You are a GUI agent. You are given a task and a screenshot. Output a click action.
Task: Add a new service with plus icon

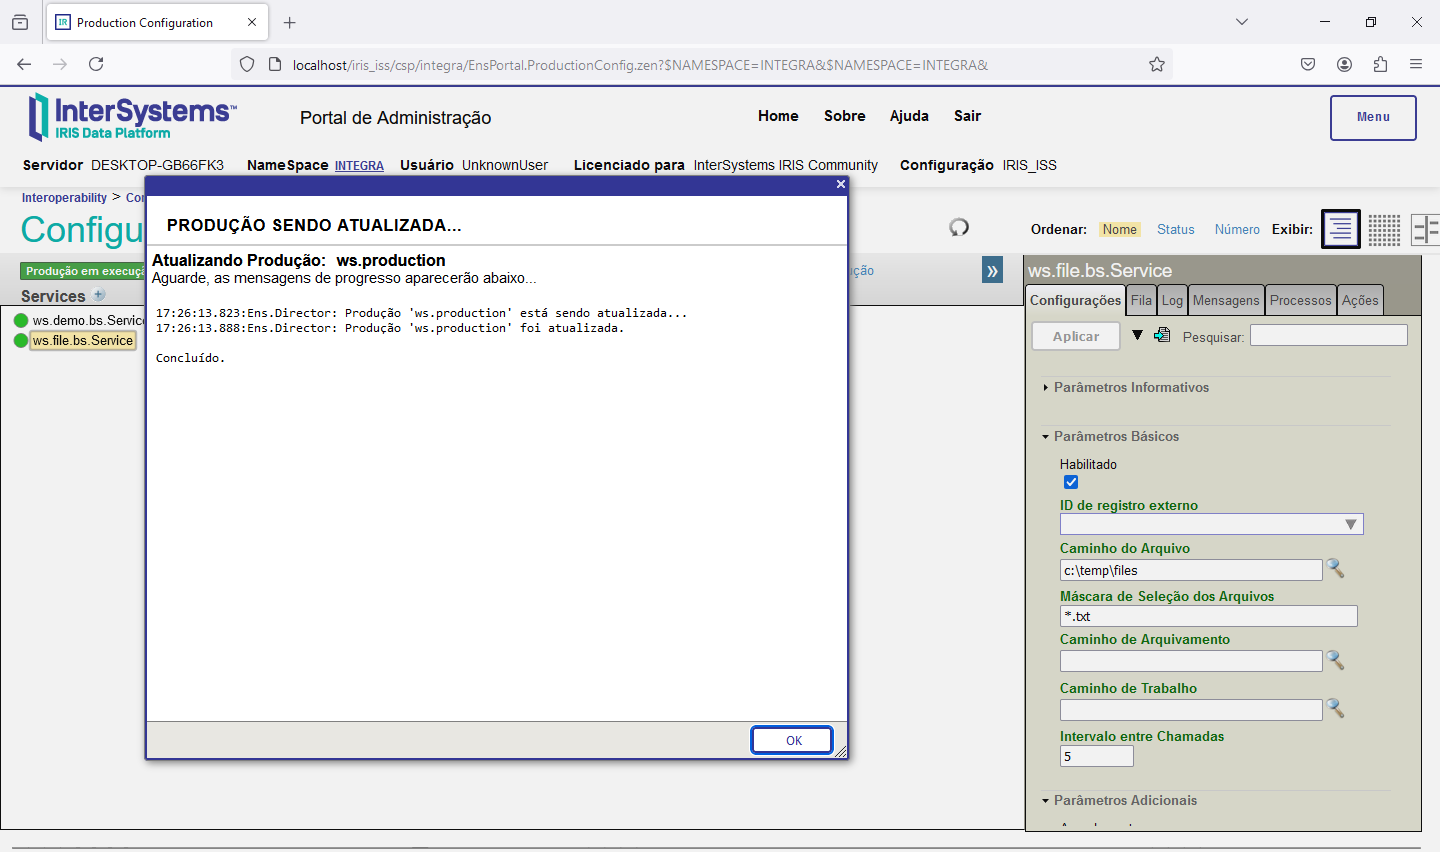pyautogui.click(x=99, y=295)
